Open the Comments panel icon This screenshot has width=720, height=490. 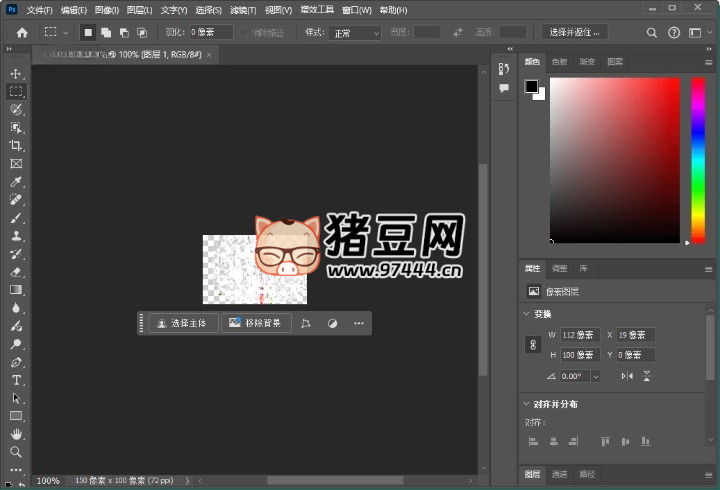[x=504, y=88]
